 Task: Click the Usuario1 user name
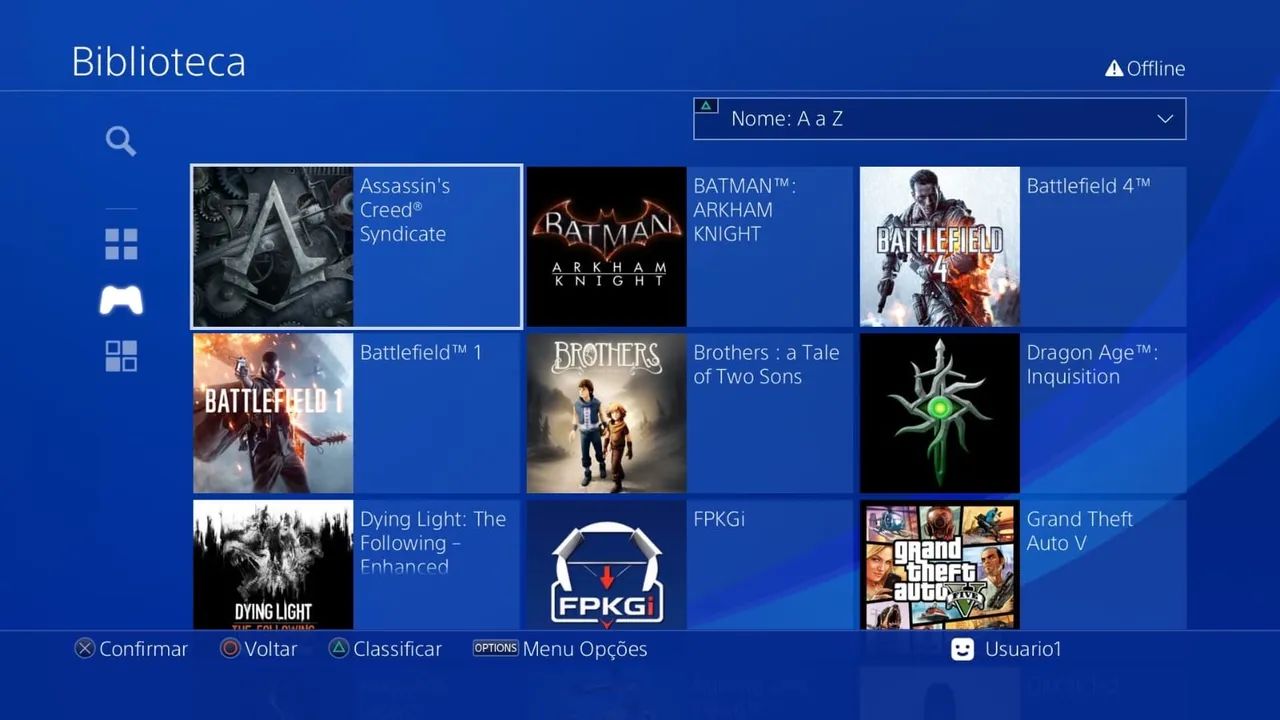tap(1023, 649)
